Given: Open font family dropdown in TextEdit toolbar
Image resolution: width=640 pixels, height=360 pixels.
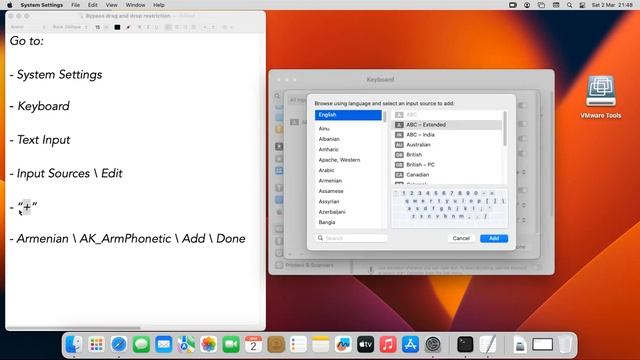Looking at the screenshot, I should tap(28, 27).
